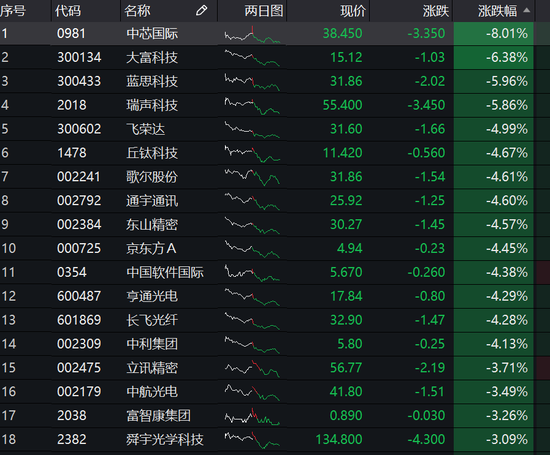Open the two-day chart for 丘钛科技
550x455 pixels.
(x=252, y=153)
